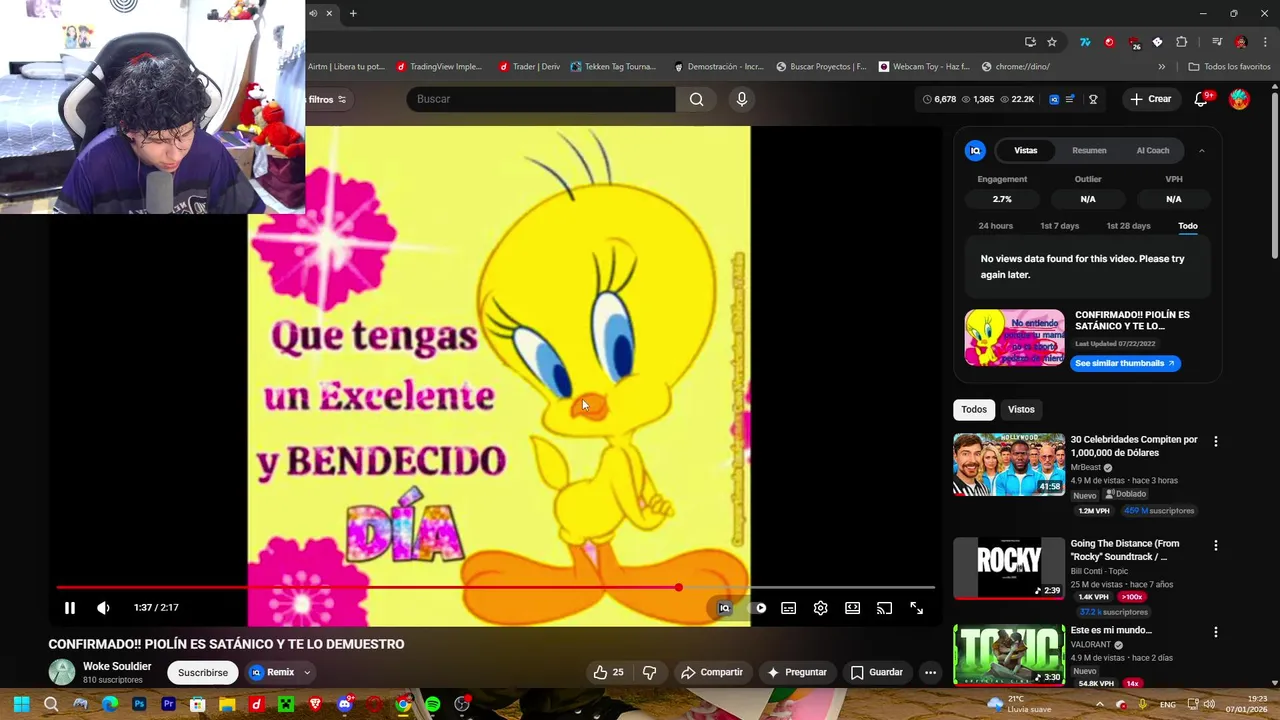Screen dimensions: 1280x720
Task: Open the Woke Souldier channel link
Action: (x=117, y=666)
